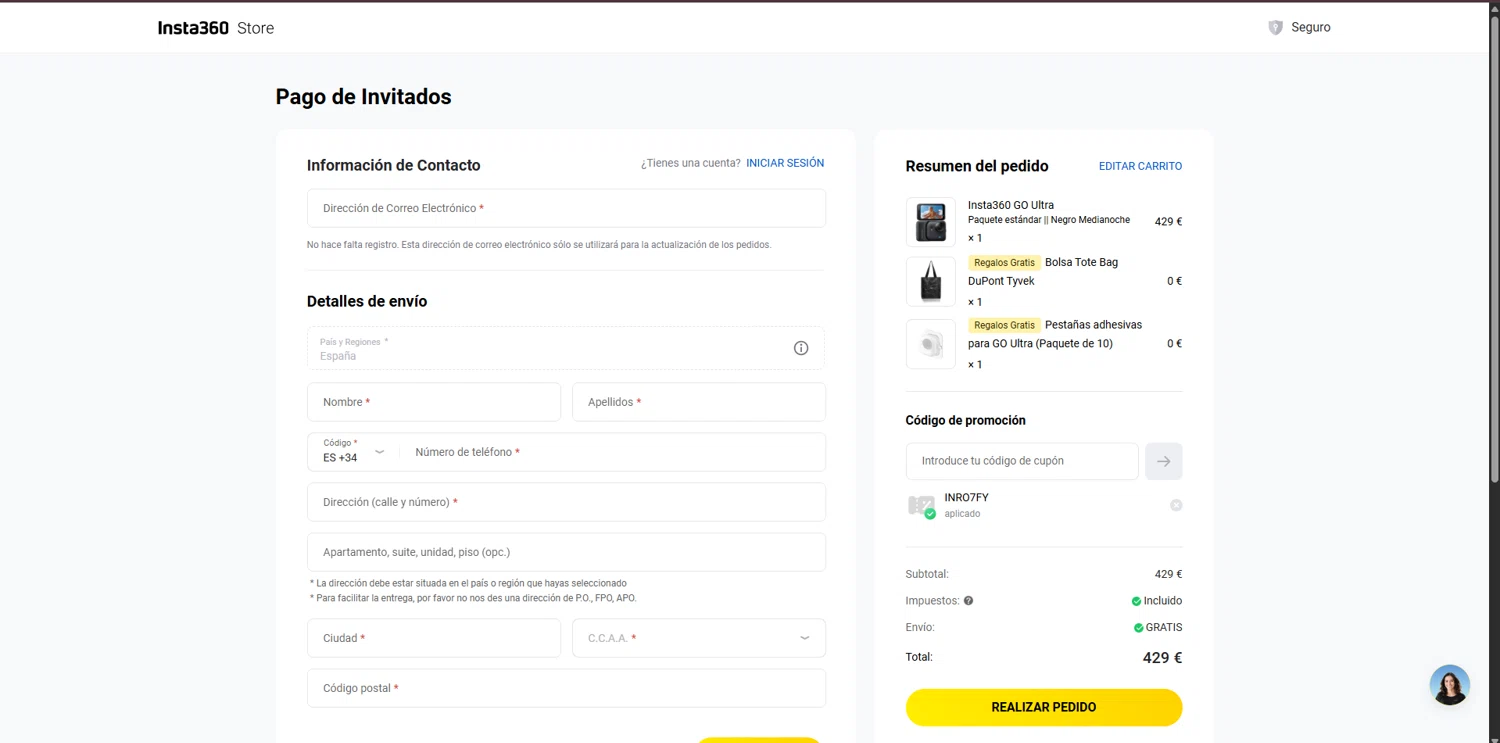Open the ES +34 phone code dropdown
Screen dimensions: 1500x743
pos(354,452)
